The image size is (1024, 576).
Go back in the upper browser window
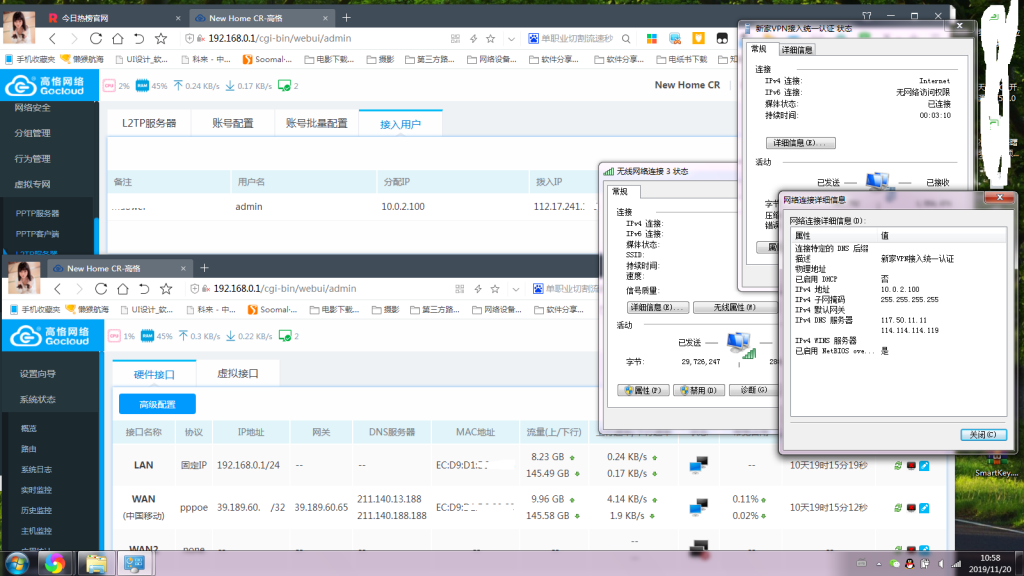point(53,39)
